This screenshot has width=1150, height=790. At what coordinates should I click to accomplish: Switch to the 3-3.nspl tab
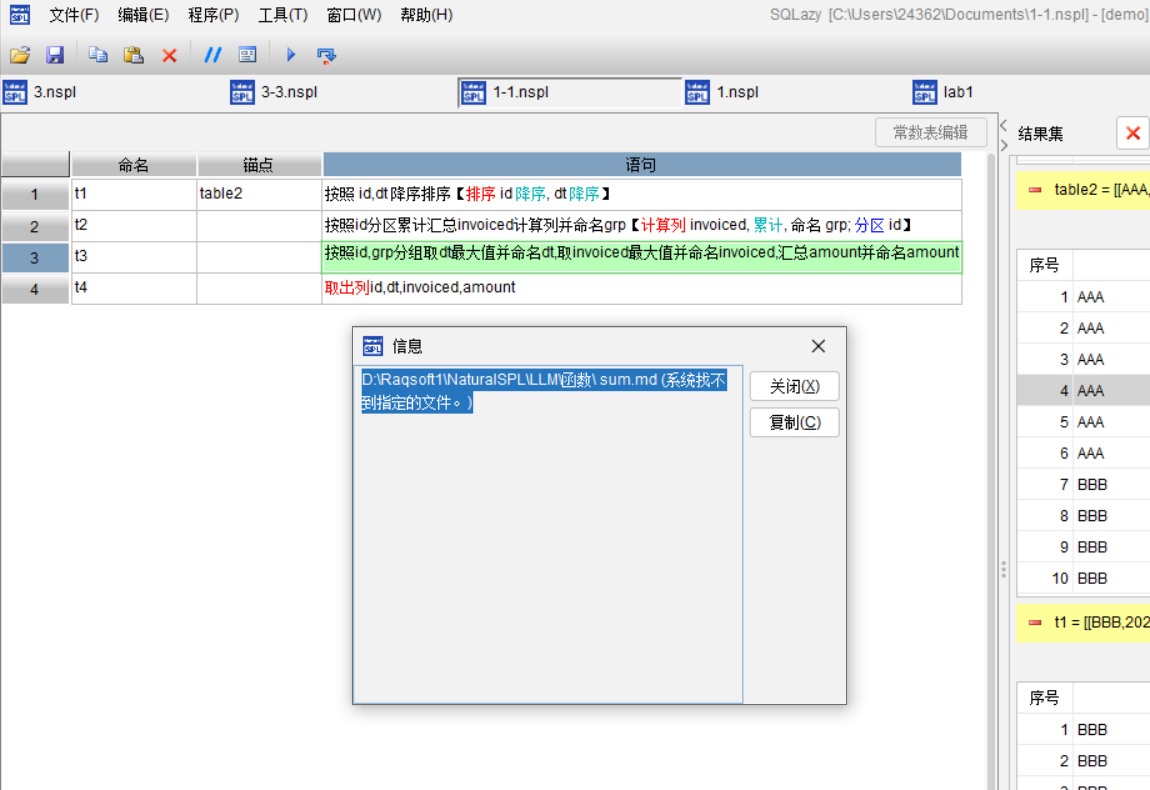(343, 92)
